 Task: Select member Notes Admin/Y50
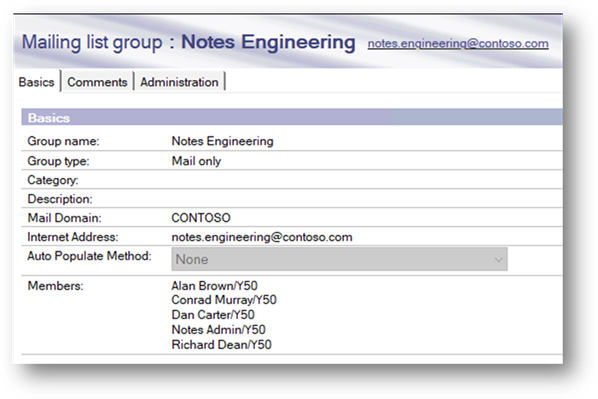point(219,330)
